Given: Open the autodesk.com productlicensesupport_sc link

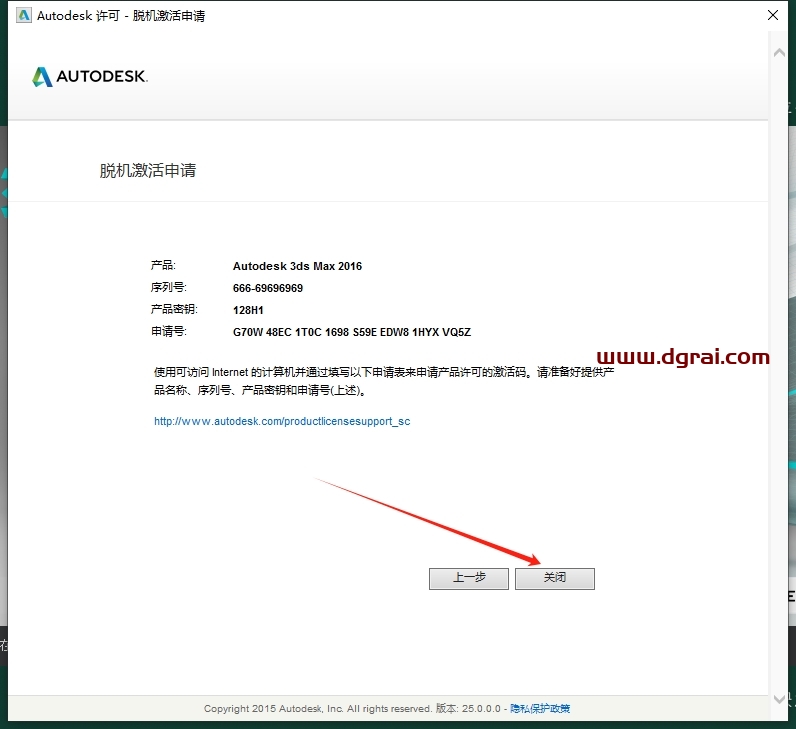Looking at the screenshot, I should click(282, 421).
